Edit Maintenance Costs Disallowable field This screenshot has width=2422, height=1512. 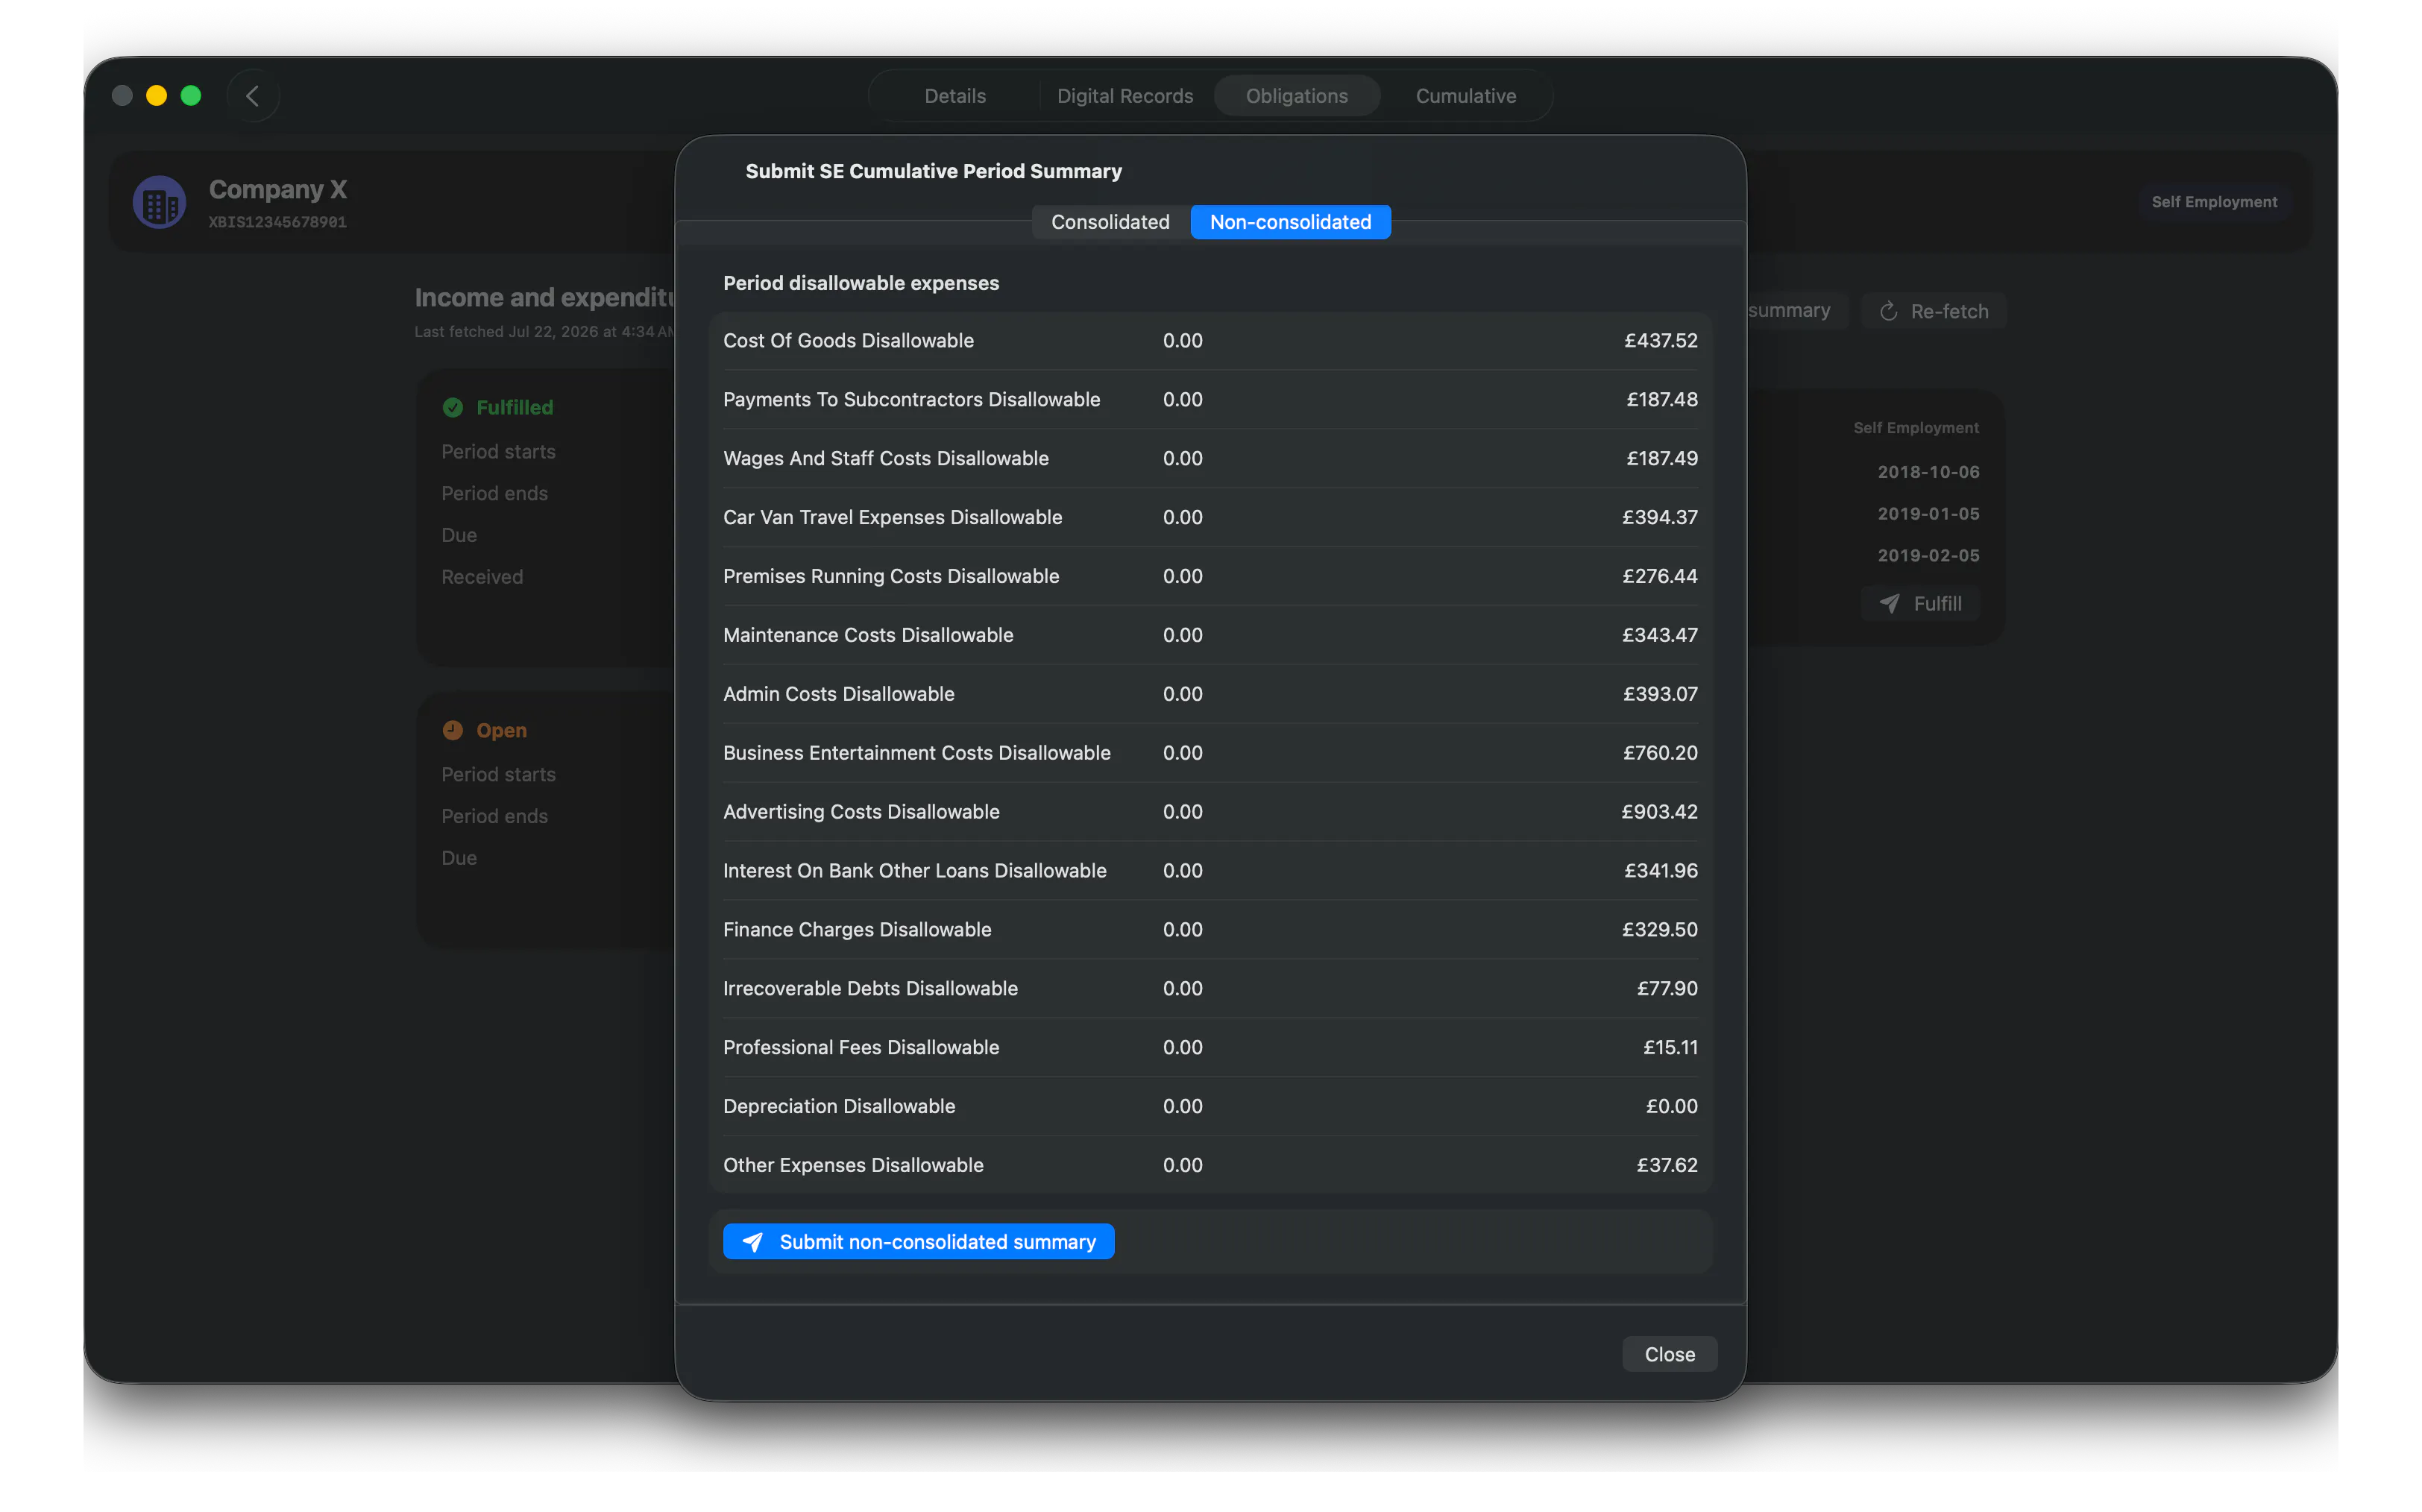pyautogui.click(x=1182, y=636)
